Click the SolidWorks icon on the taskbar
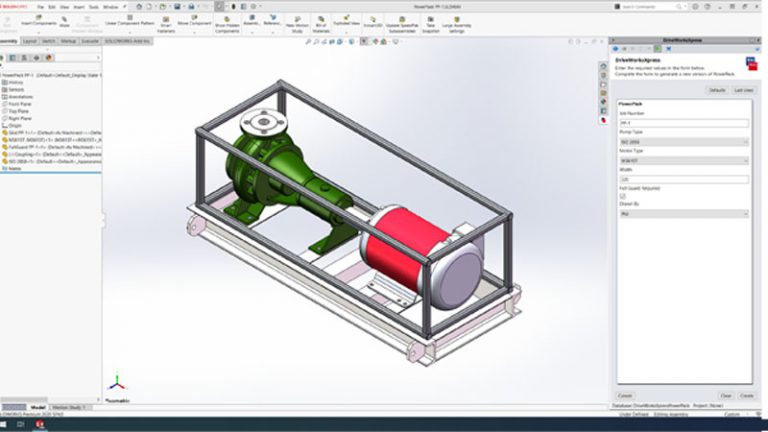The width and height of the screenshot is (768, 432). click(40, 424)
